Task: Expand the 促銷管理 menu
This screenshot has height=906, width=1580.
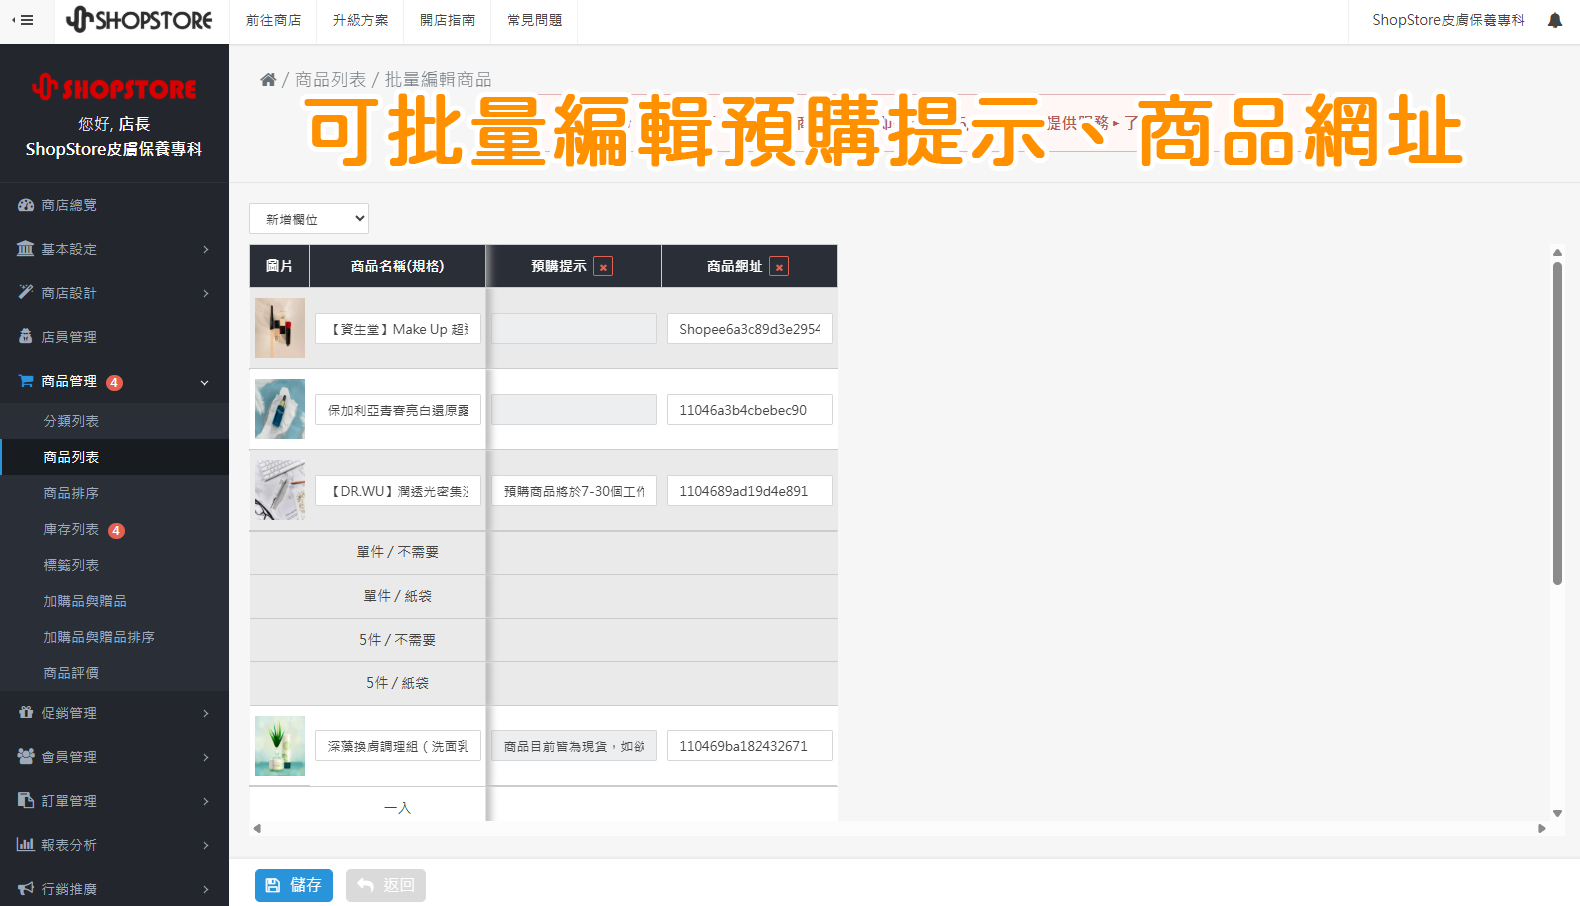Action: tap(114, 713)
